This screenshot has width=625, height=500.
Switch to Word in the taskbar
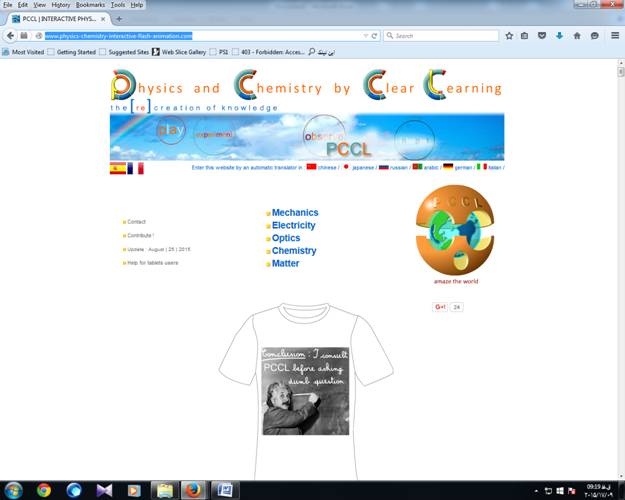[225, 490]
